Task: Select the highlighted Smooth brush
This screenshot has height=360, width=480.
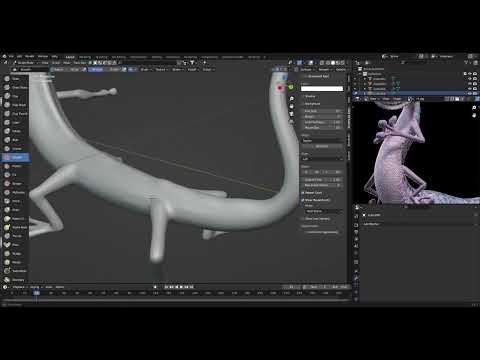Action: 15,157
